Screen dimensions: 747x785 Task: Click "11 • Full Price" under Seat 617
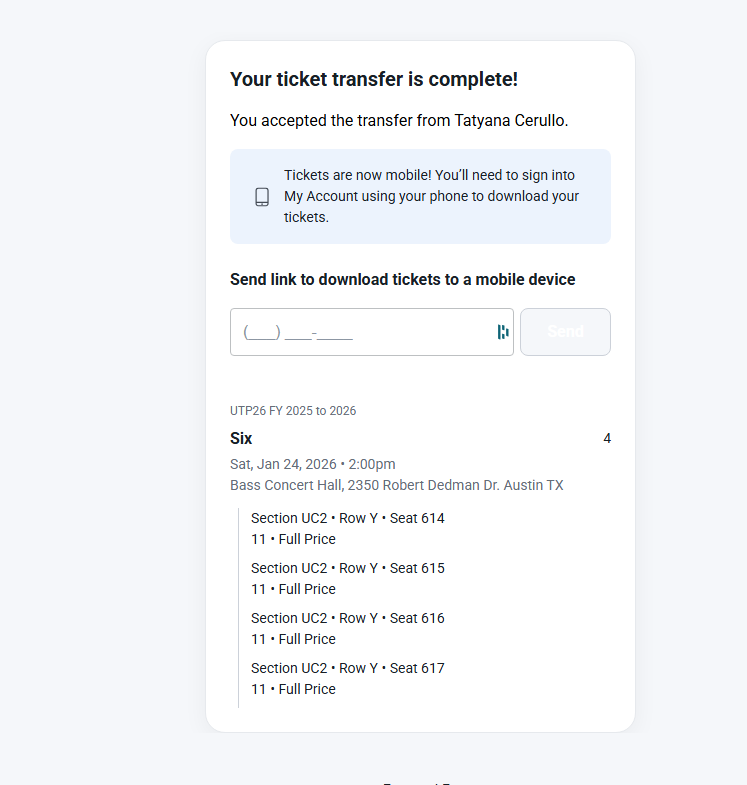tap(293, 689)
